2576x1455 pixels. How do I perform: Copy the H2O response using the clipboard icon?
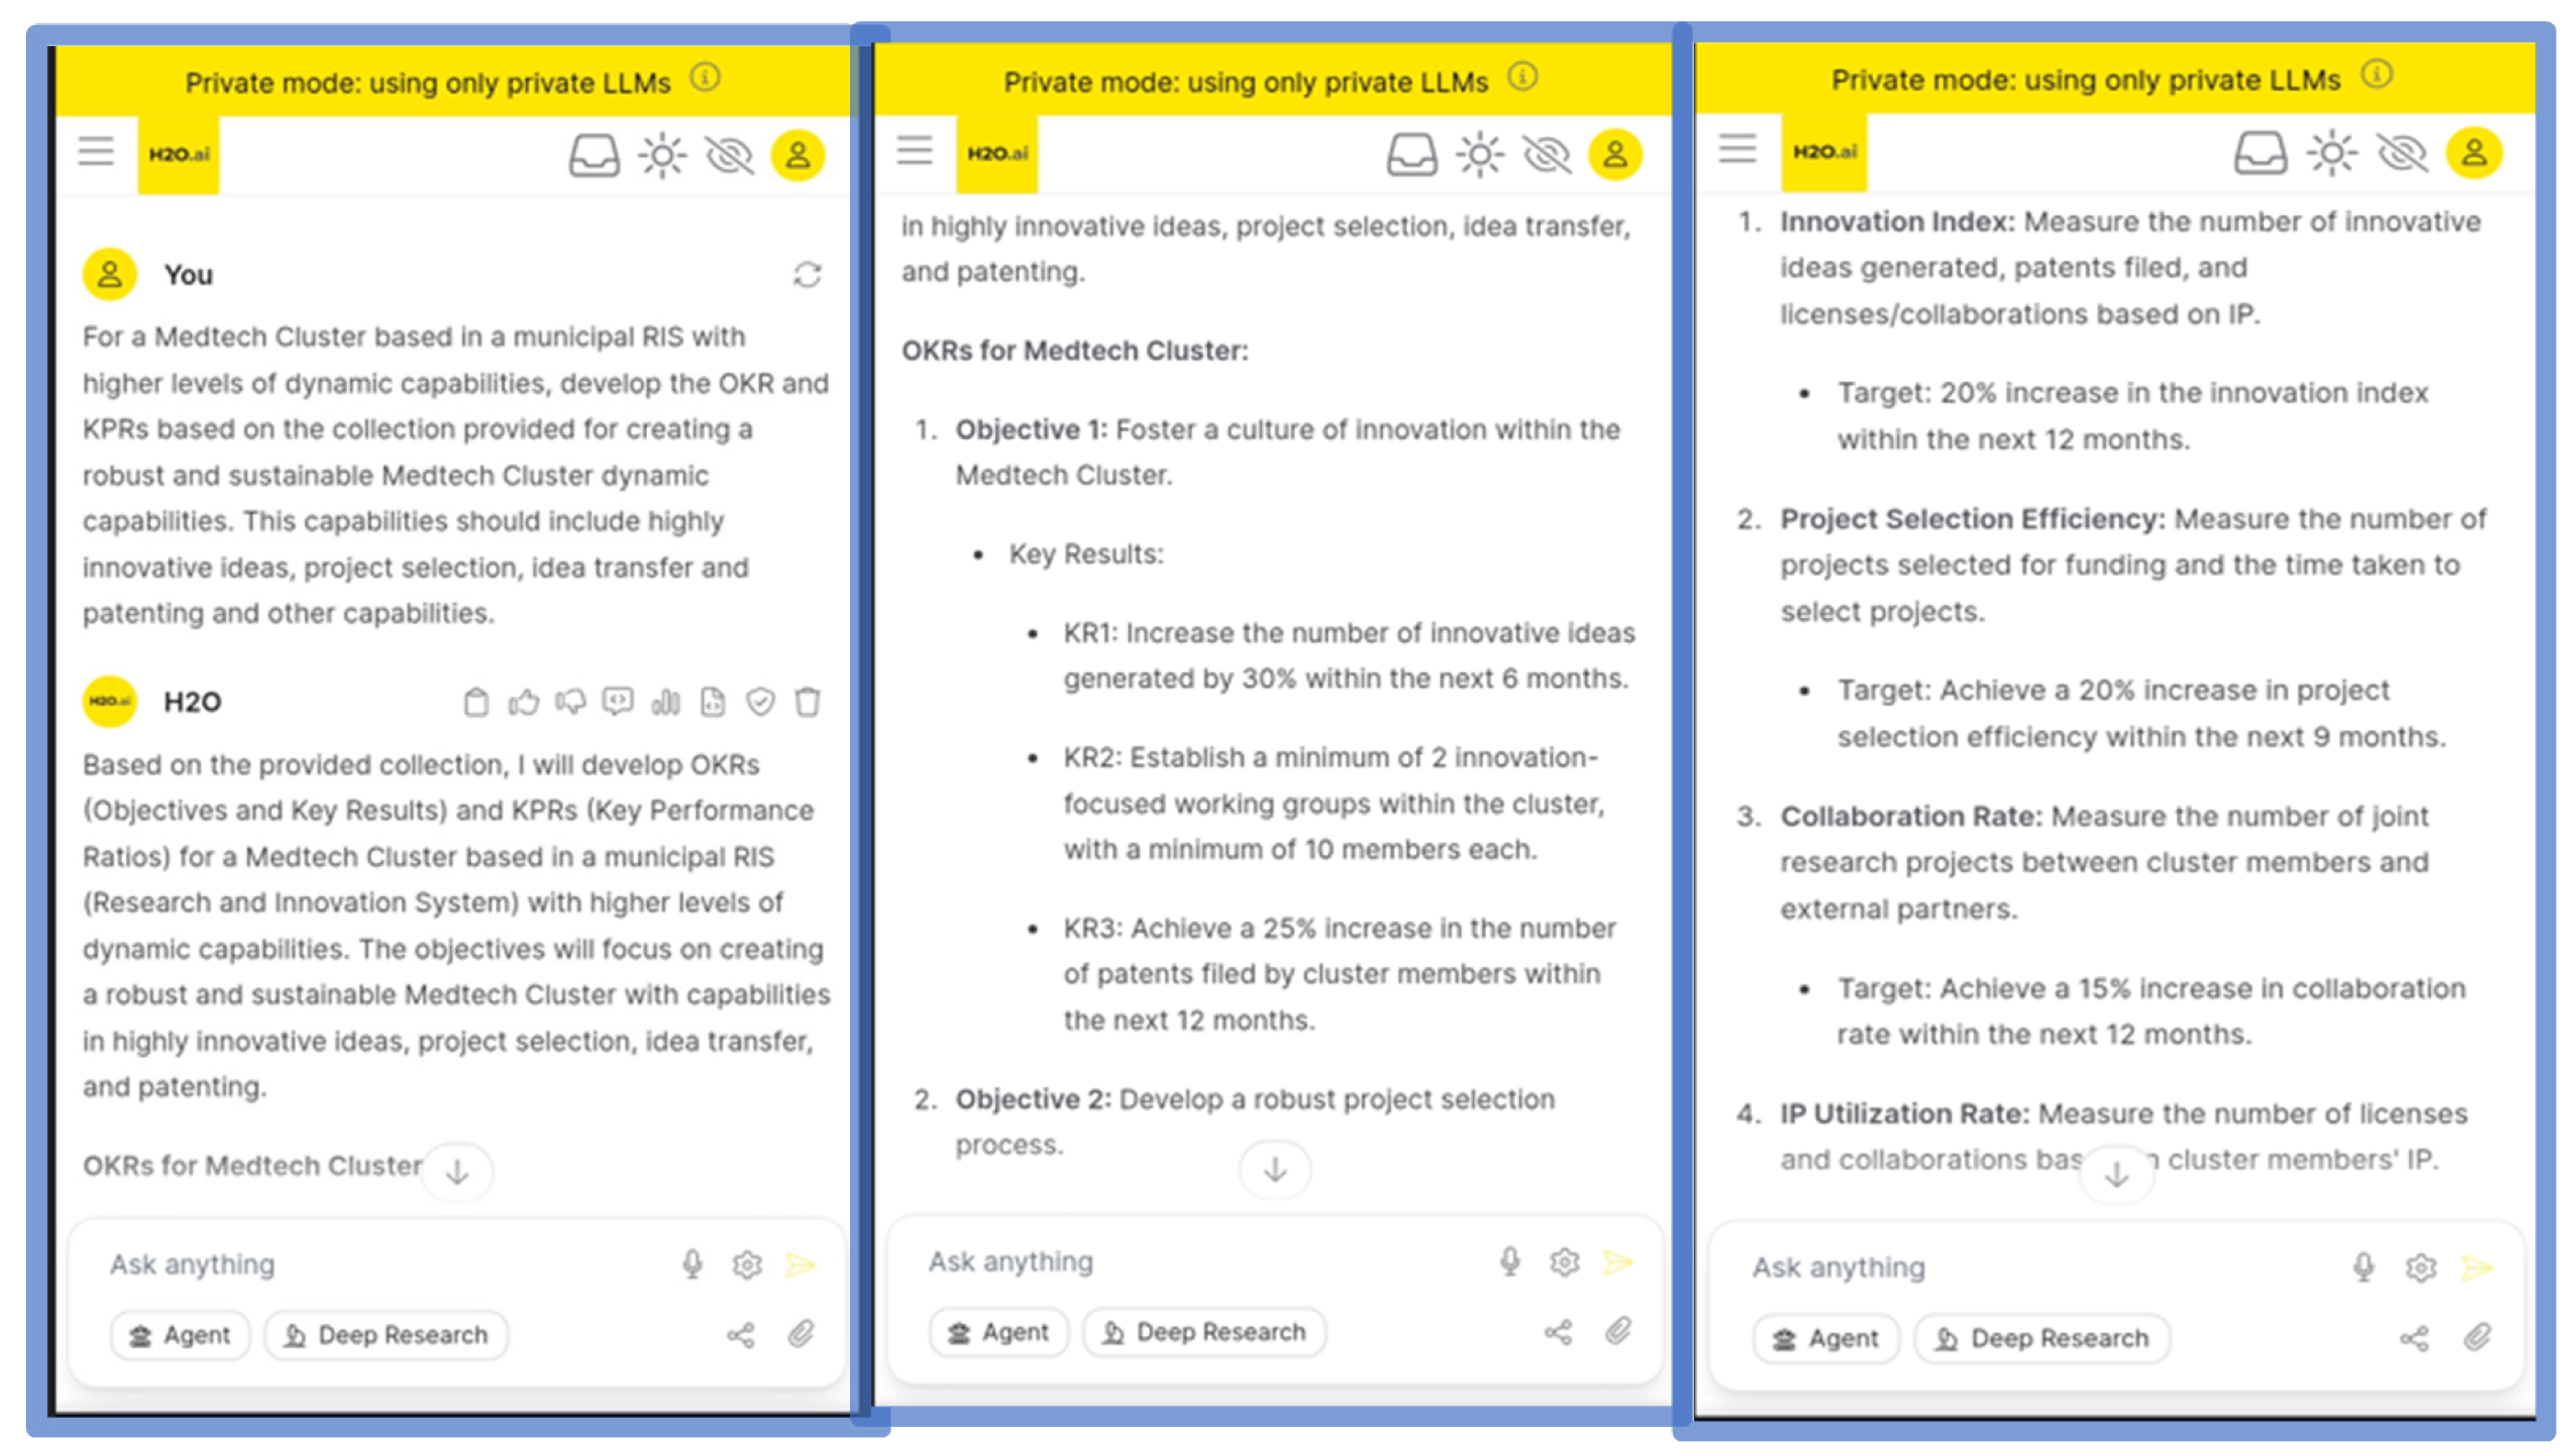[476, 702]
